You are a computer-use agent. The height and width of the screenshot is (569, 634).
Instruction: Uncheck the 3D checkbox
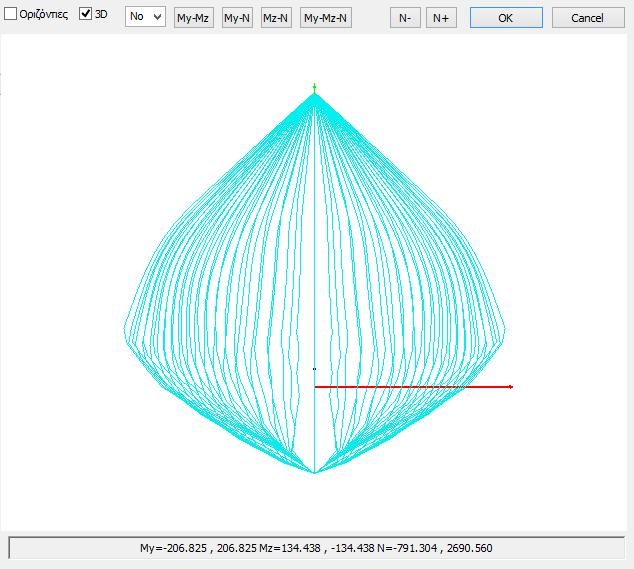click(x=85, y=14)
